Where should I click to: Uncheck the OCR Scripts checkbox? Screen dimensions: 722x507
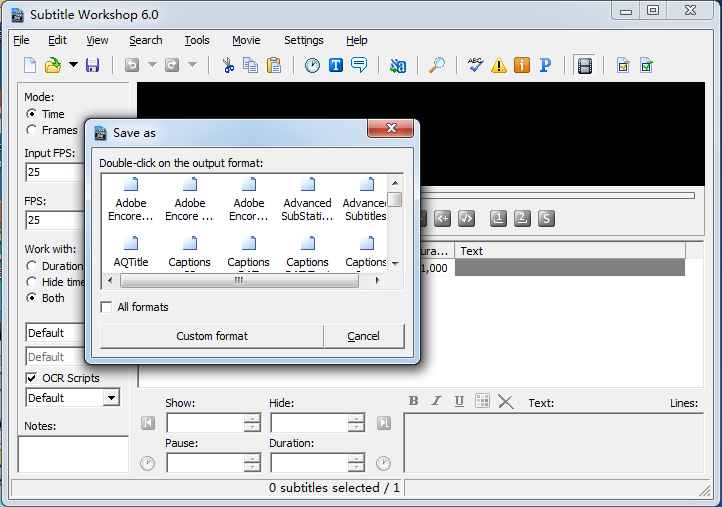coord(31,378)
